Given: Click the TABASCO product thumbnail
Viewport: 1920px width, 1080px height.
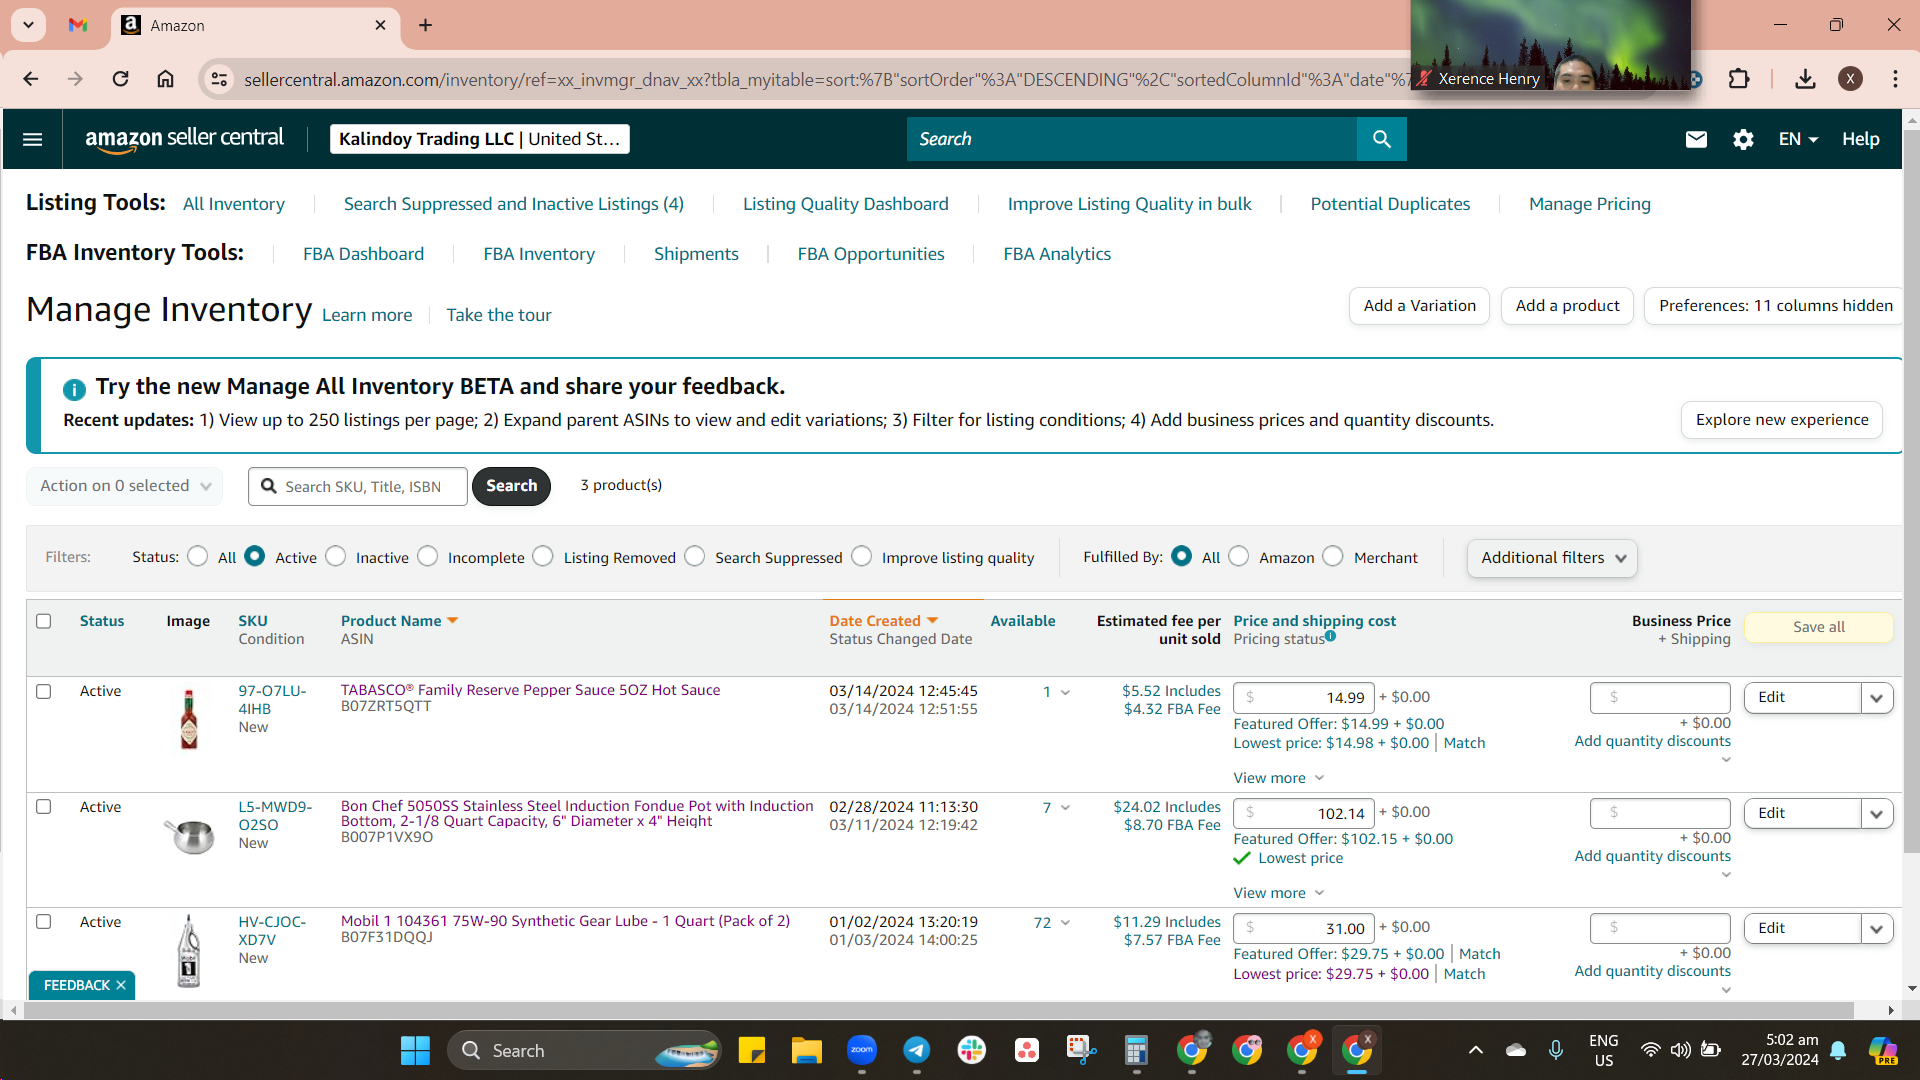Looking at the screenshot, I should pos(189,719).
